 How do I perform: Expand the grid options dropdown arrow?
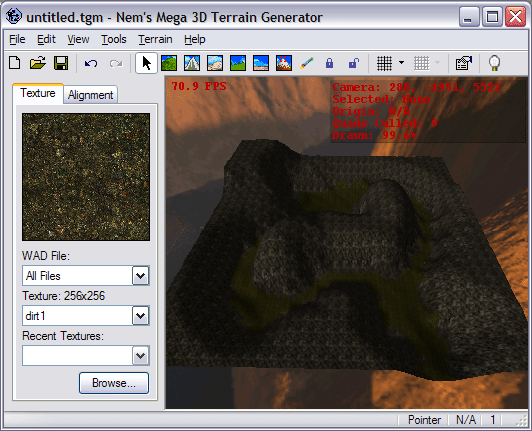click(x=401, y=63)
